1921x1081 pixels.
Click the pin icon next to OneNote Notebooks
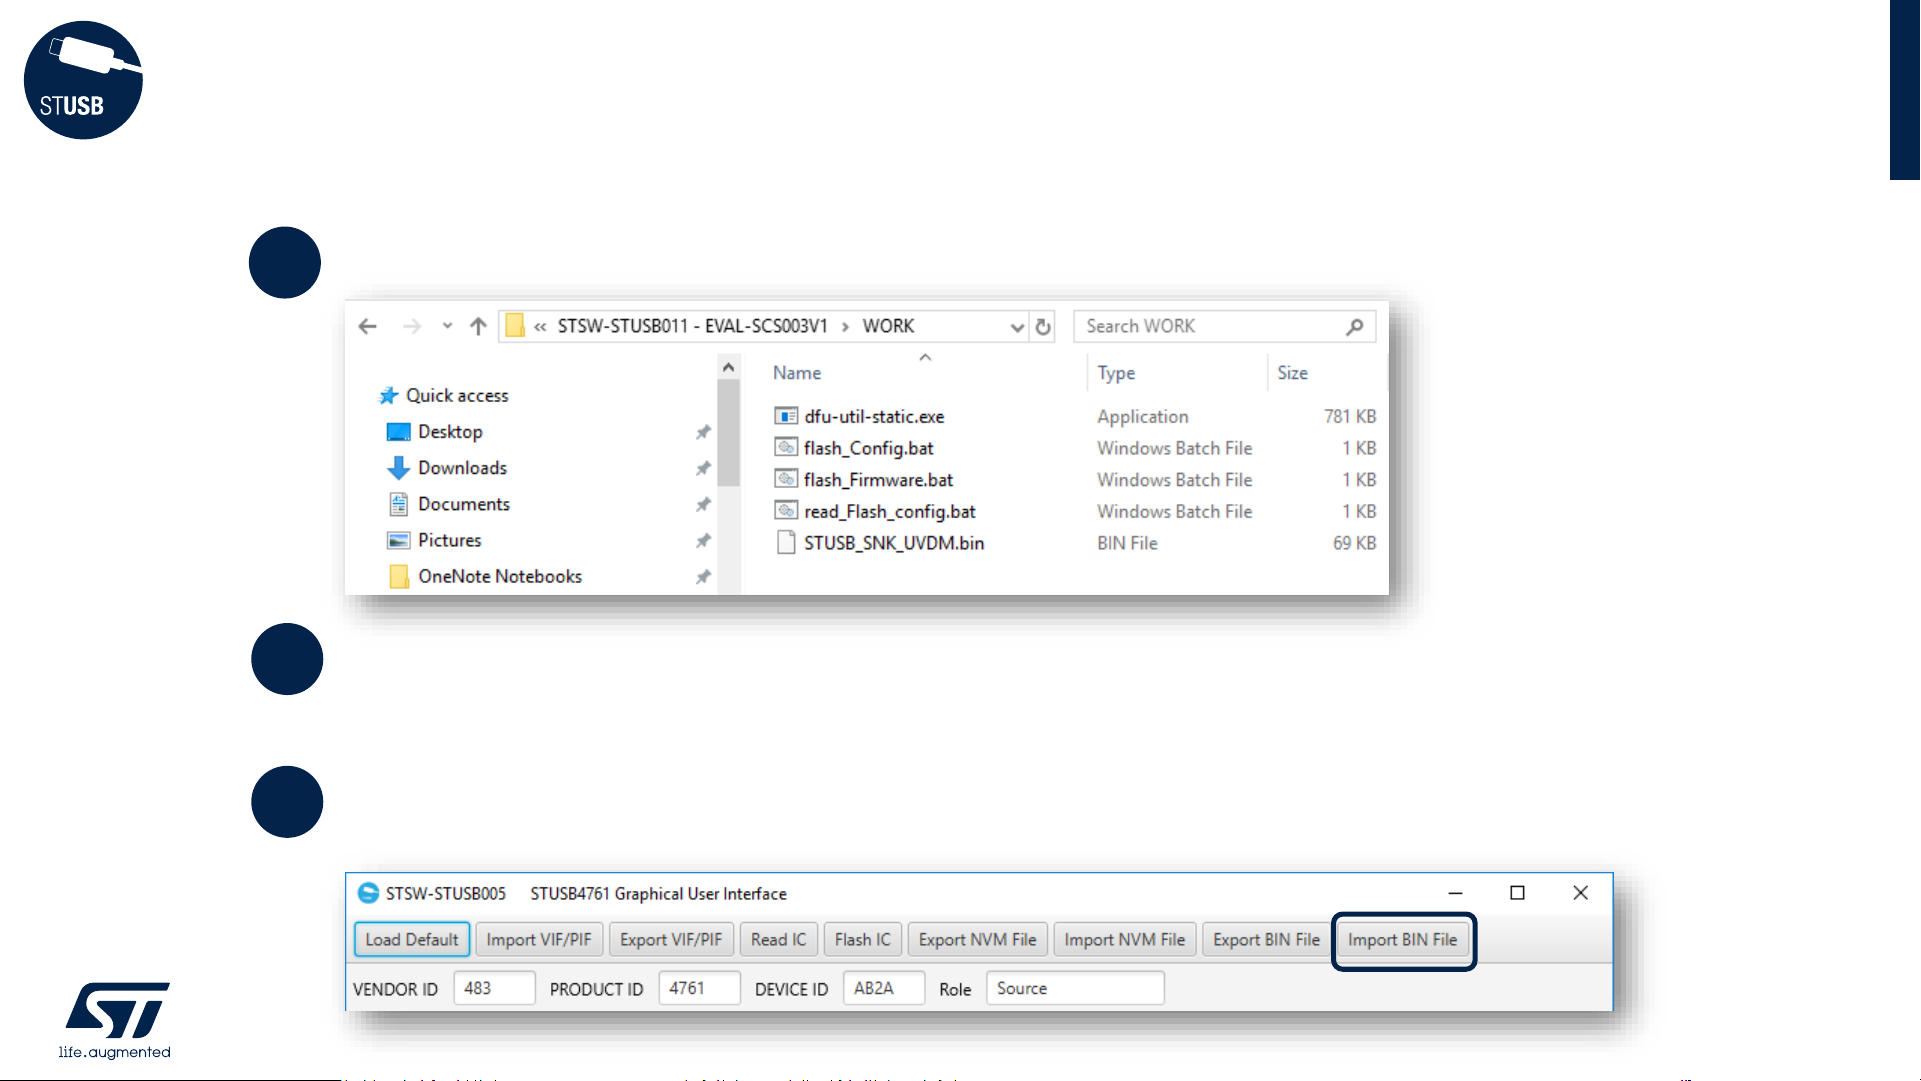coord(703,576)
